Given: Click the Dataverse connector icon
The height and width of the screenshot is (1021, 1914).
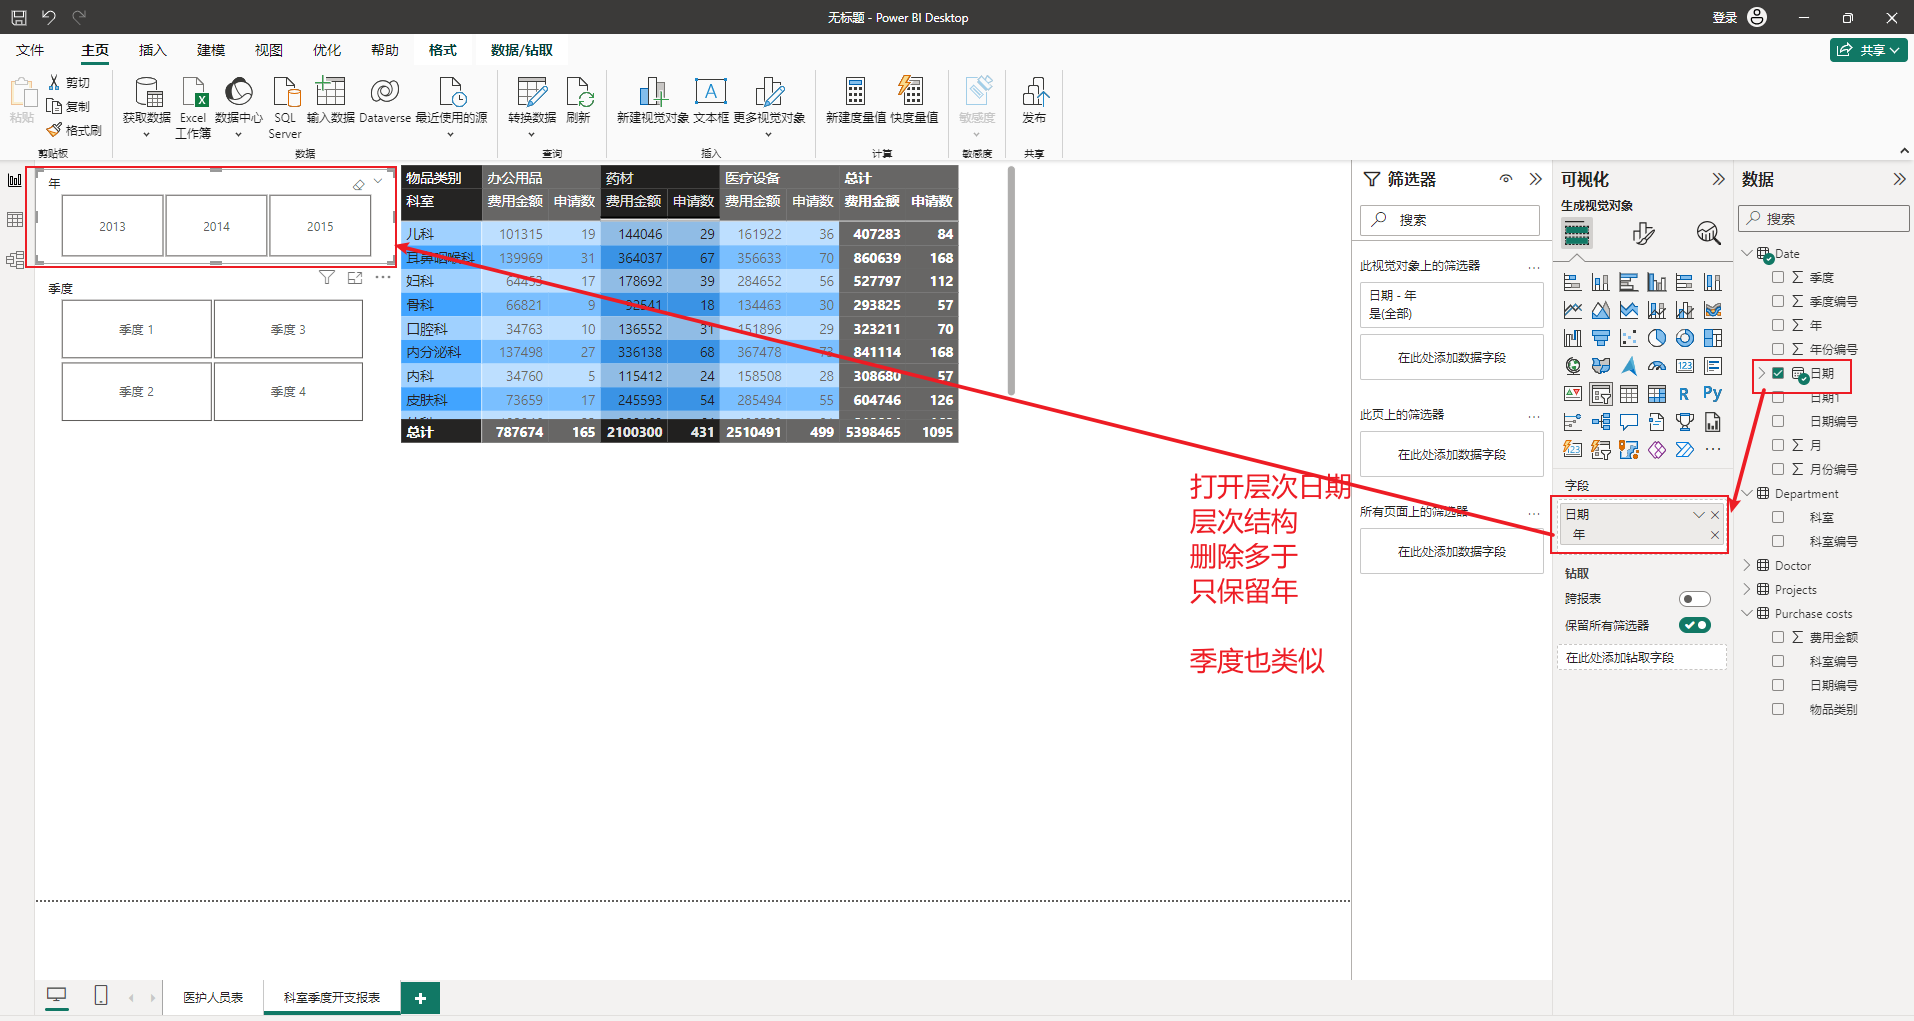Looking at the screenshot, I should click(x=385, y=100).
